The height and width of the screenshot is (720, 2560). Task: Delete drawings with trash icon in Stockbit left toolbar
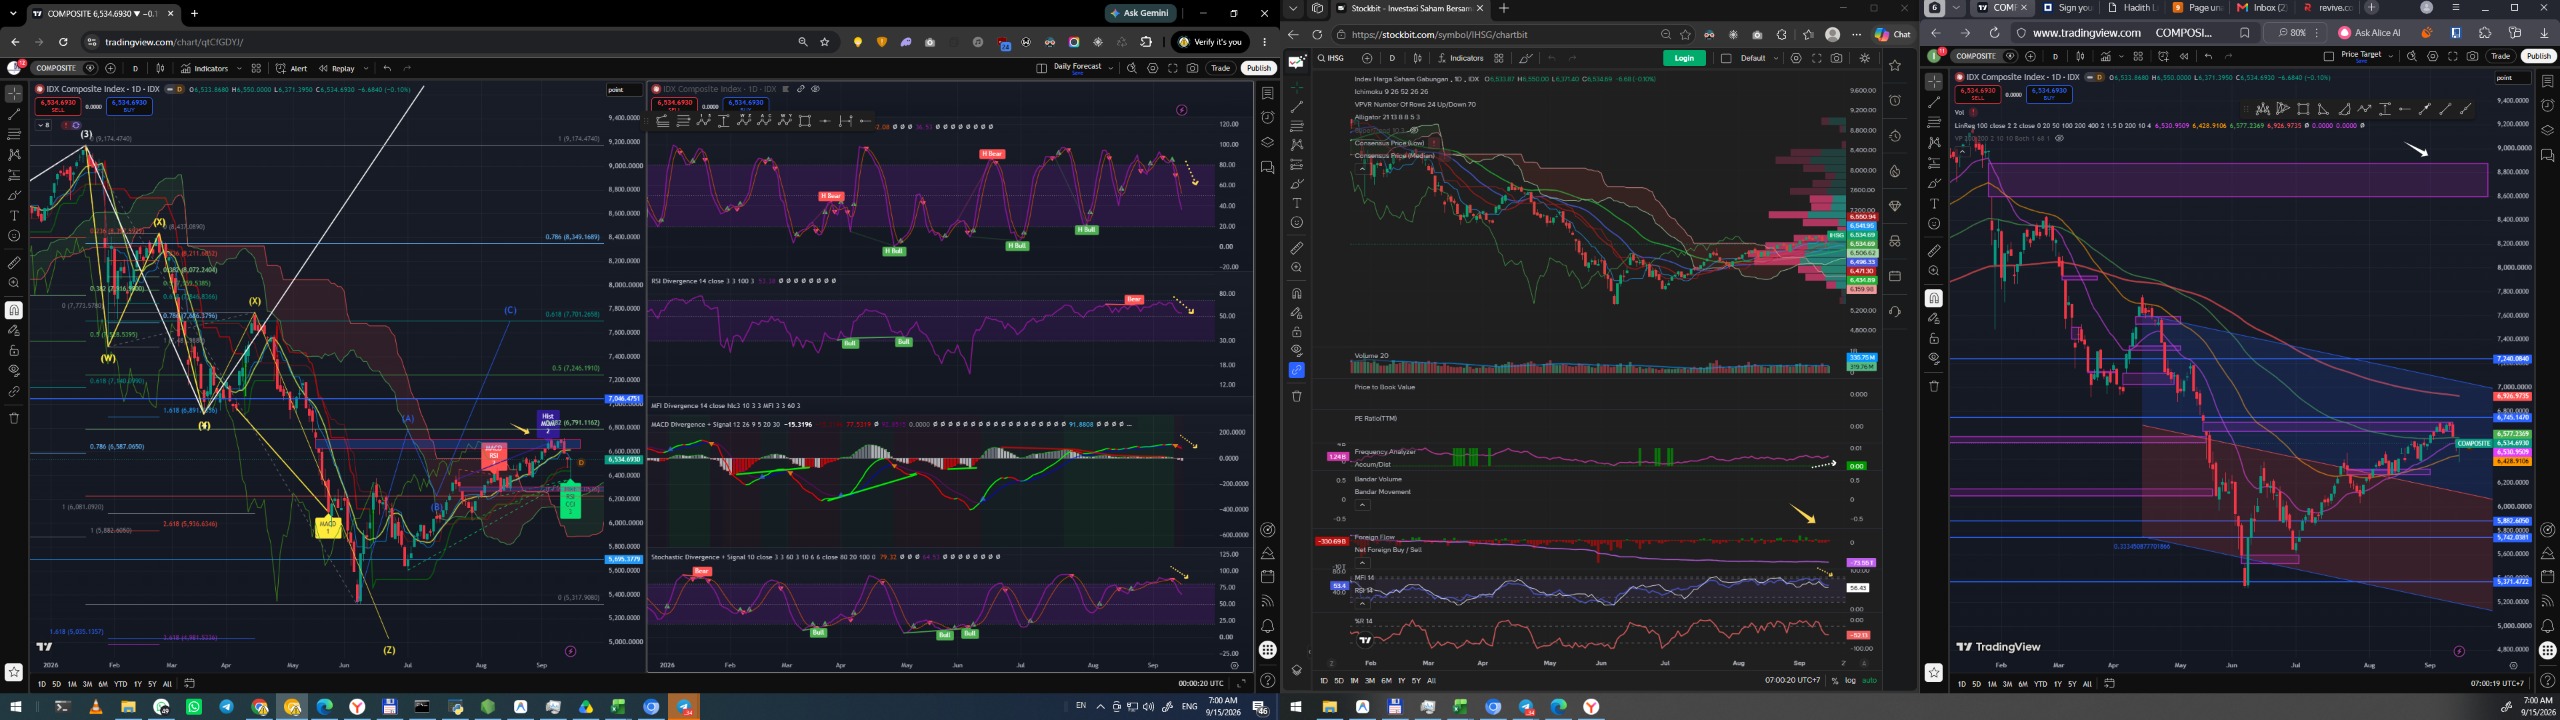1297,396
